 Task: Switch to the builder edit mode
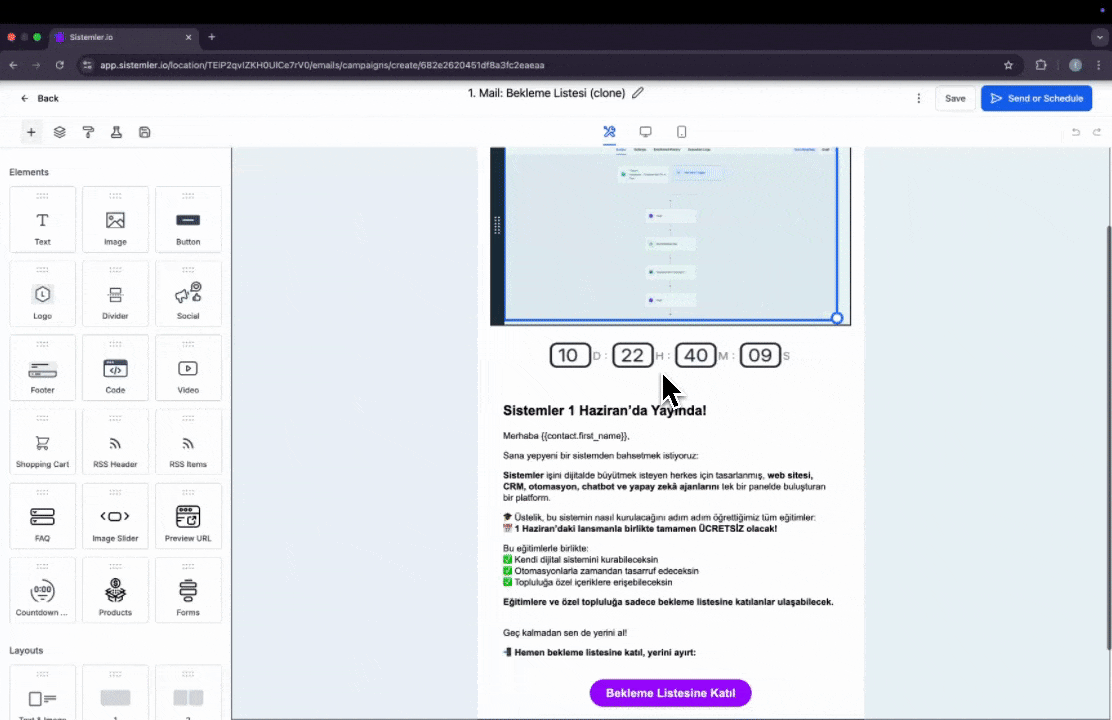coord(609,132)
